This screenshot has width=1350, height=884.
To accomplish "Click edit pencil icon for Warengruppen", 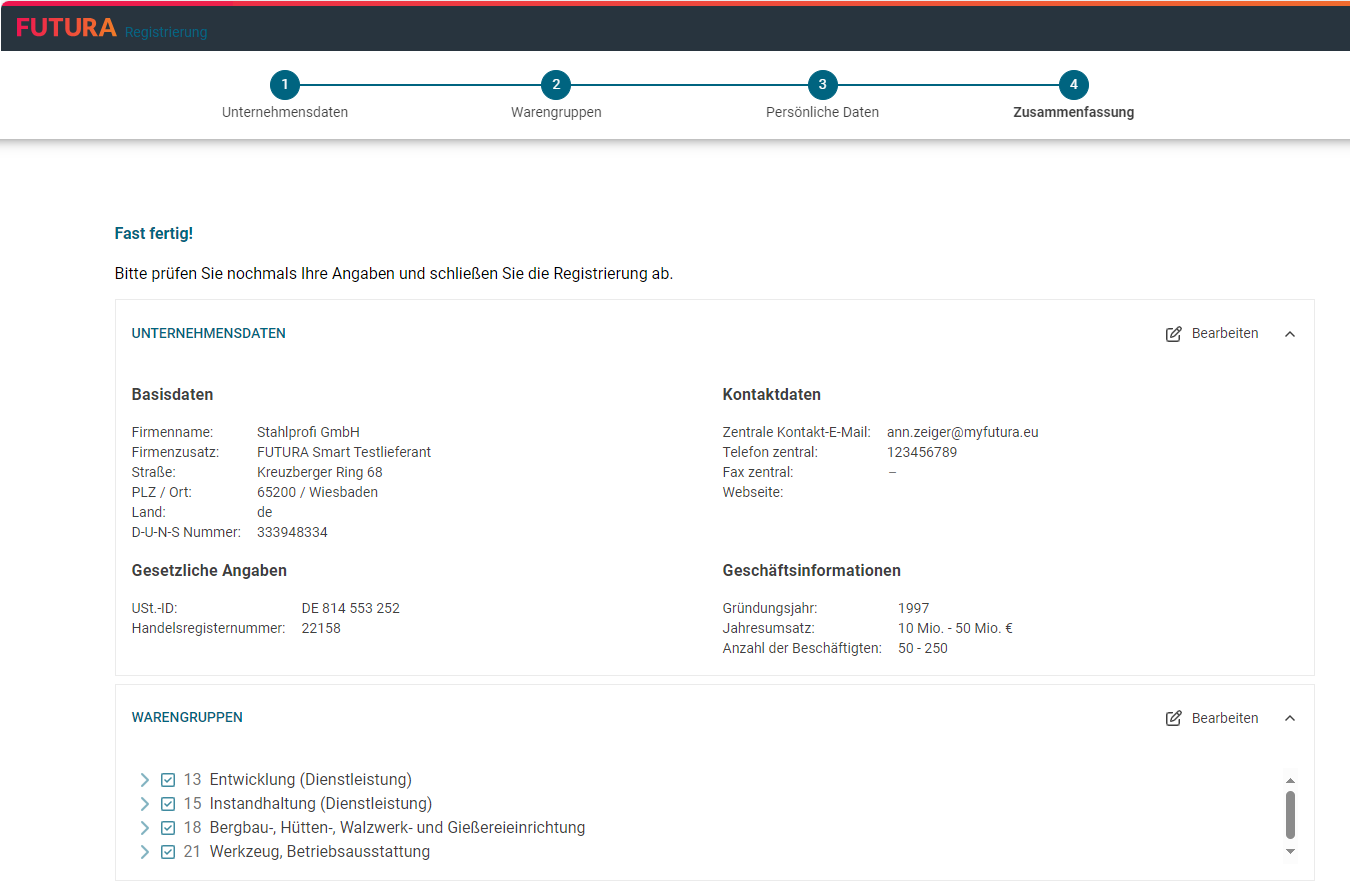I will pyautogui.click(x=1174, y=718).
